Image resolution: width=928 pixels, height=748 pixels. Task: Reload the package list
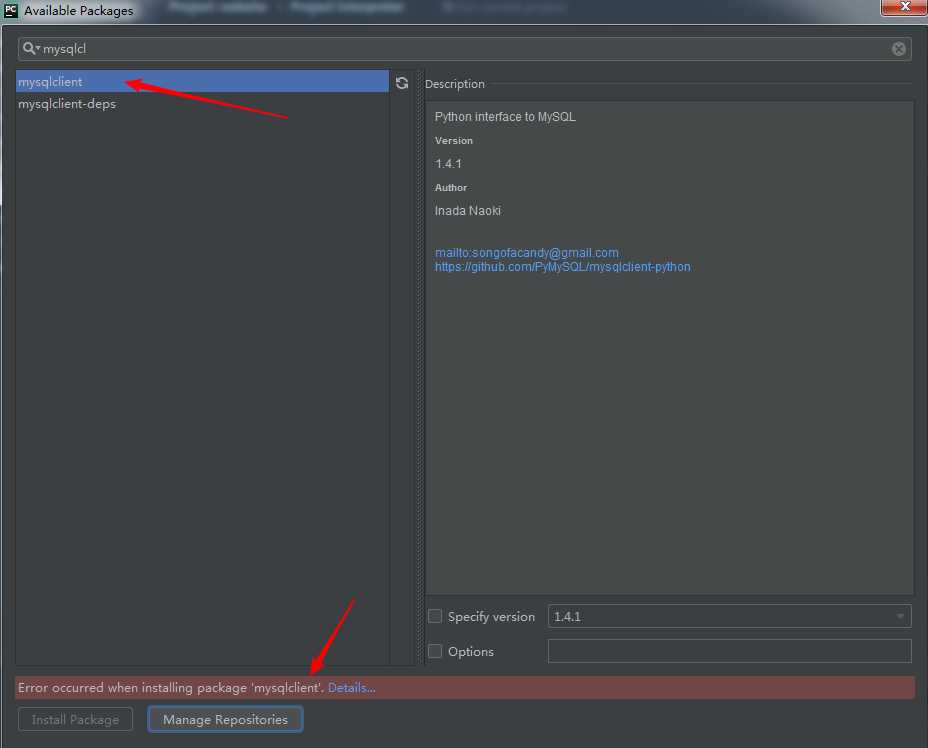[402, 83]
